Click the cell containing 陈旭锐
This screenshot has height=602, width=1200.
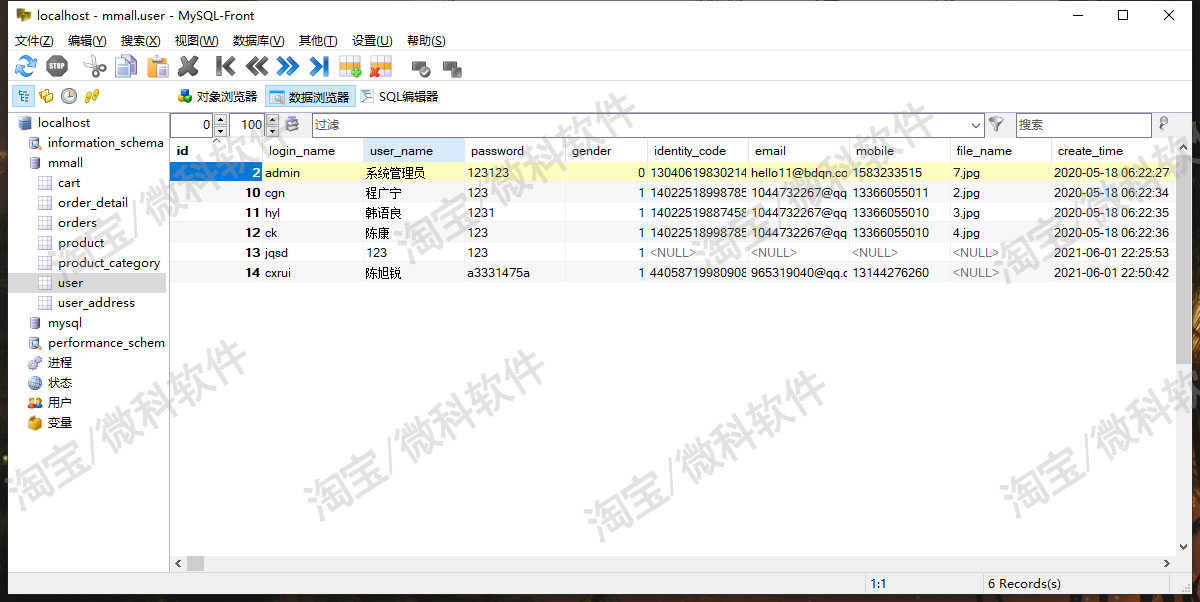pyautogui.click(x=414, y=273)
